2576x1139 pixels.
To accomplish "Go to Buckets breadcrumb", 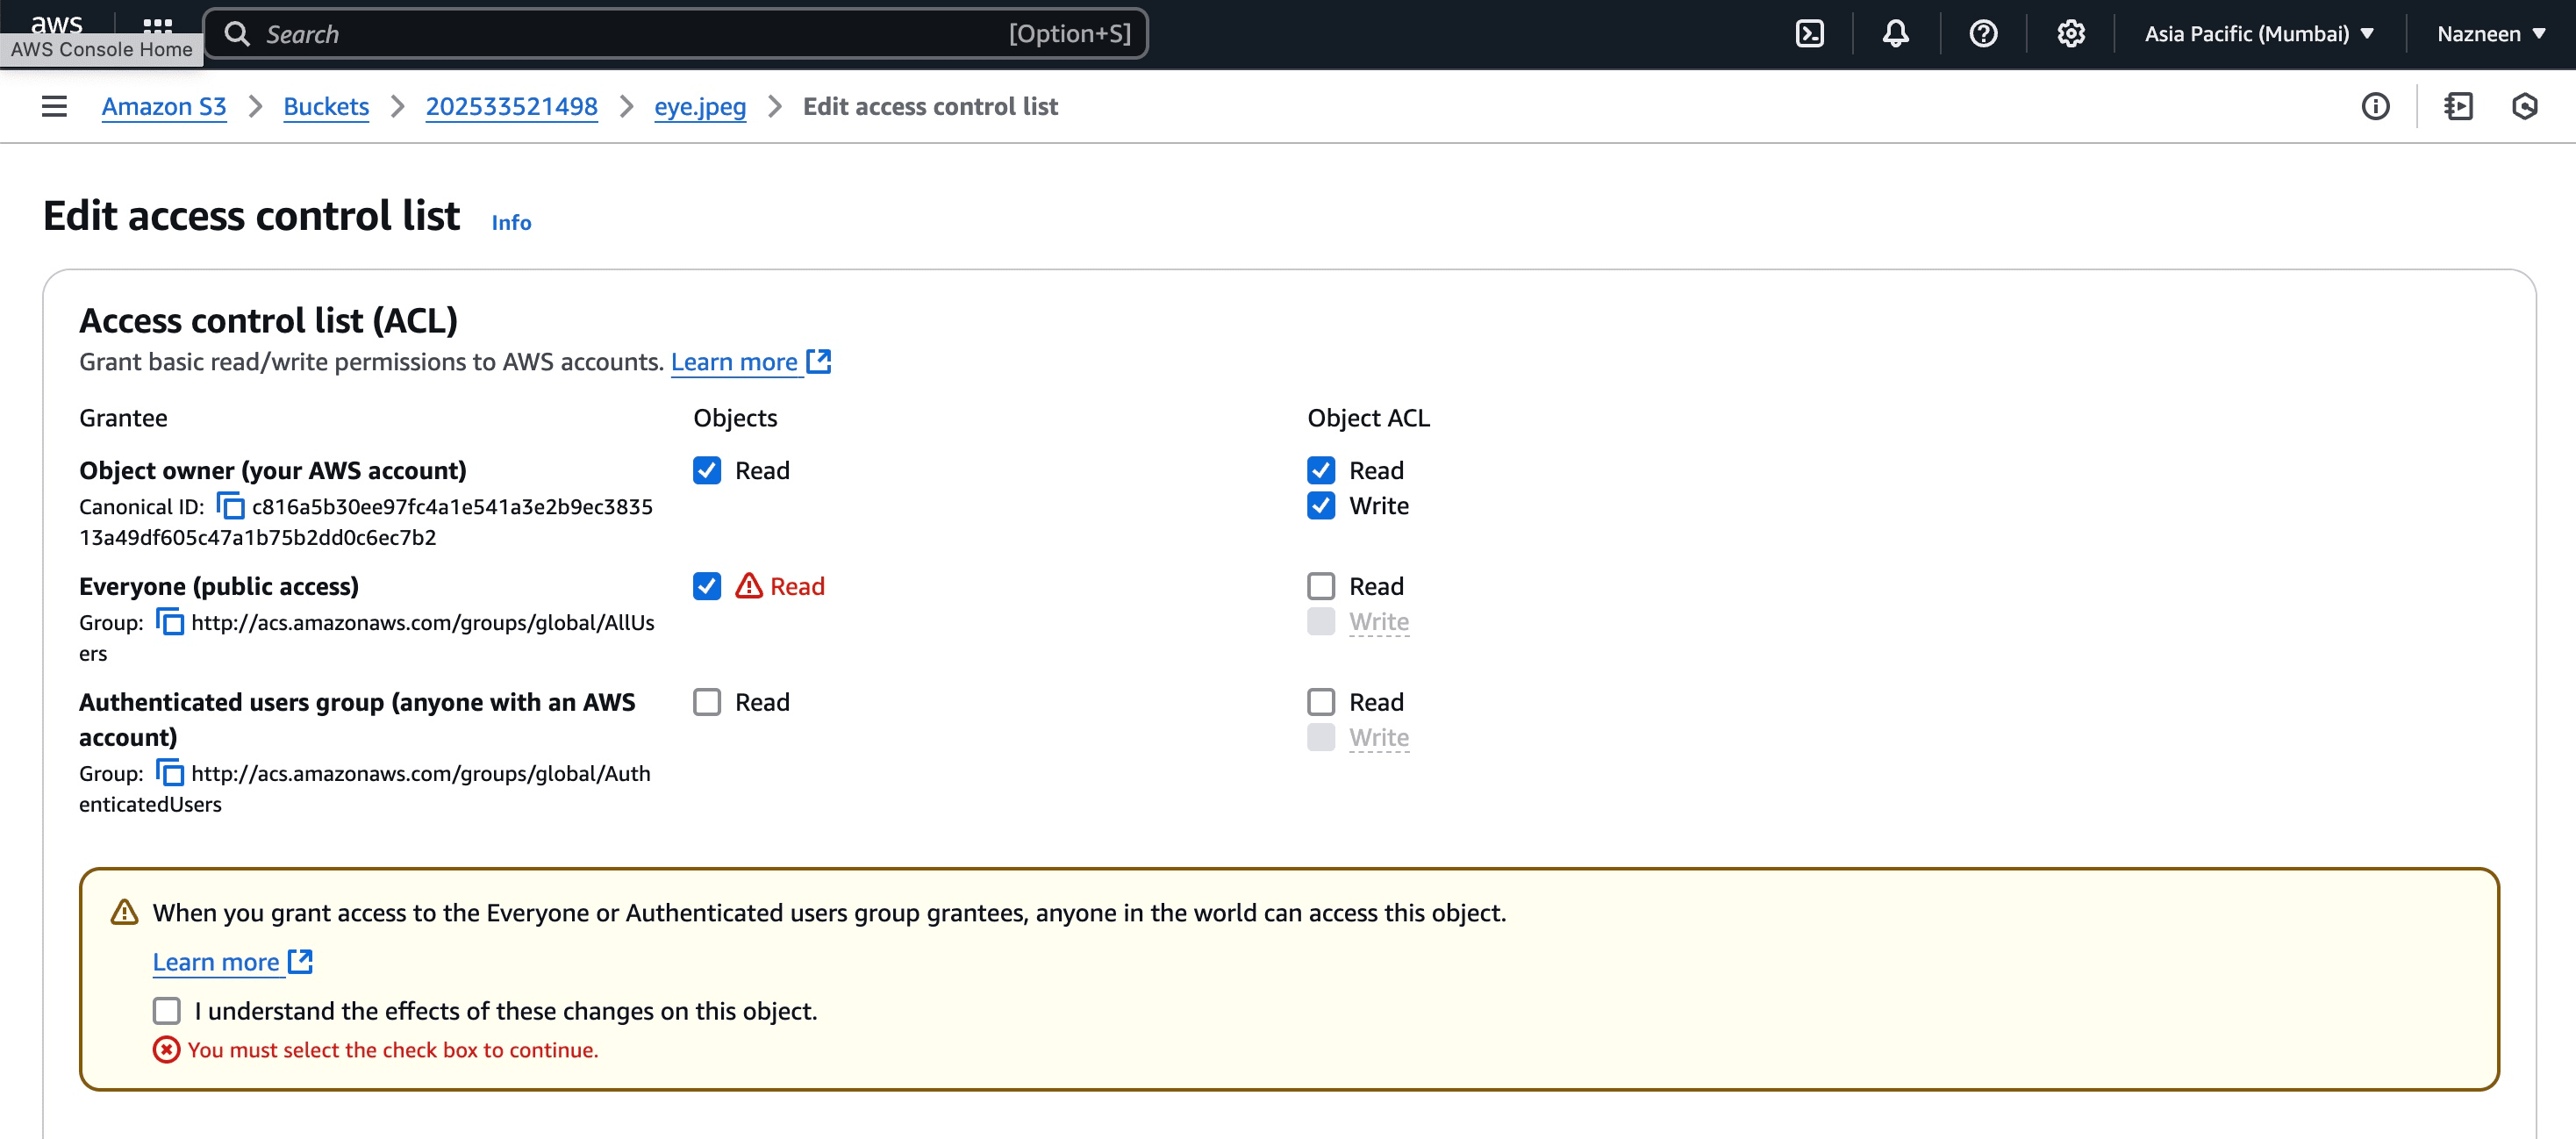I will click(x=326, y=106).
